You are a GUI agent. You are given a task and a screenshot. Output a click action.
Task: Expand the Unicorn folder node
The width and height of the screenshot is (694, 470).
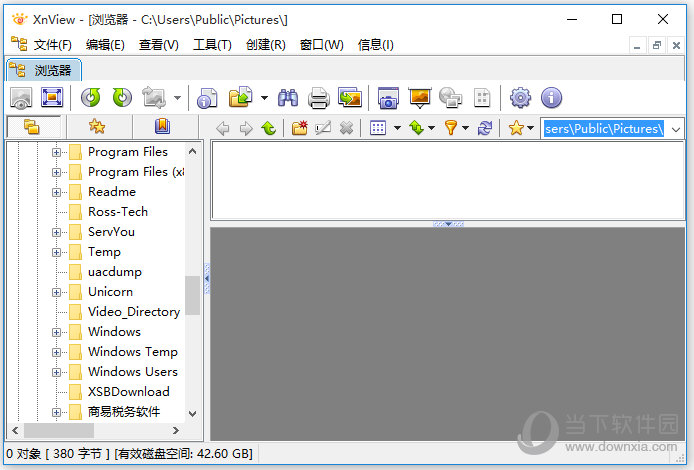pos(56,292)
